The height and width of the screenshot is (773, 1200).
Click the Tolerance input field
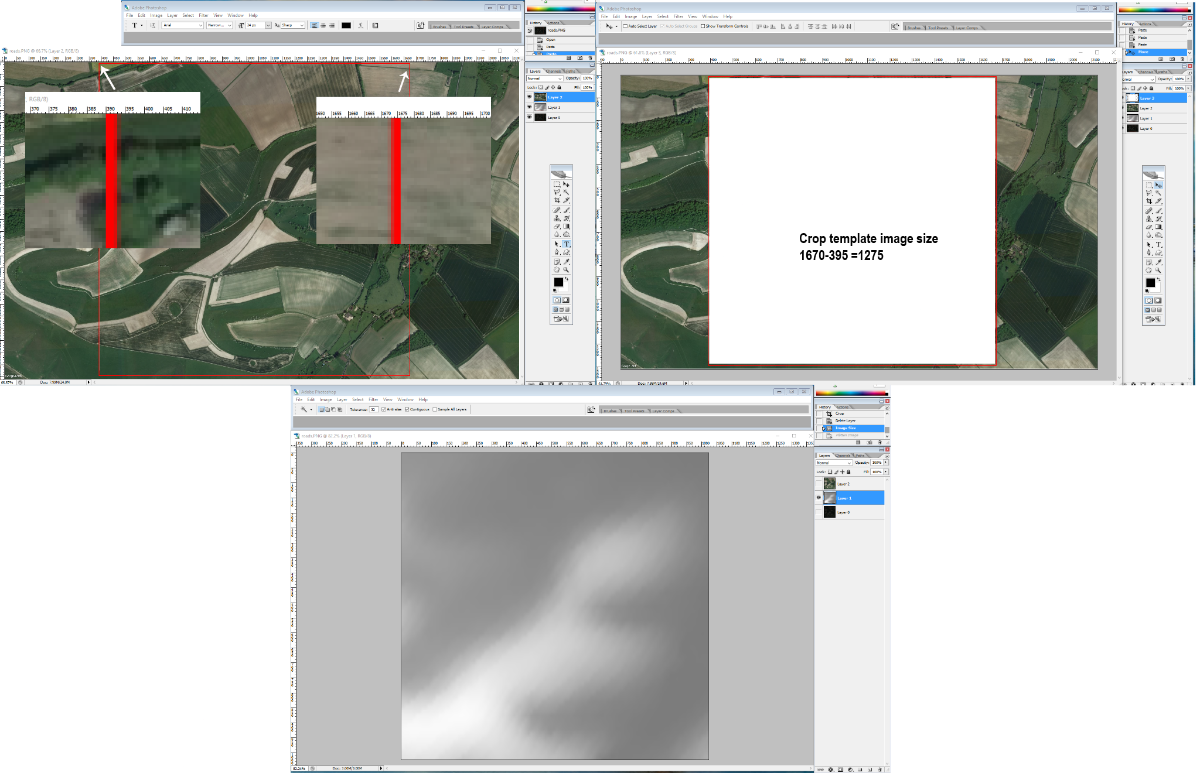[x=373, y=409]
